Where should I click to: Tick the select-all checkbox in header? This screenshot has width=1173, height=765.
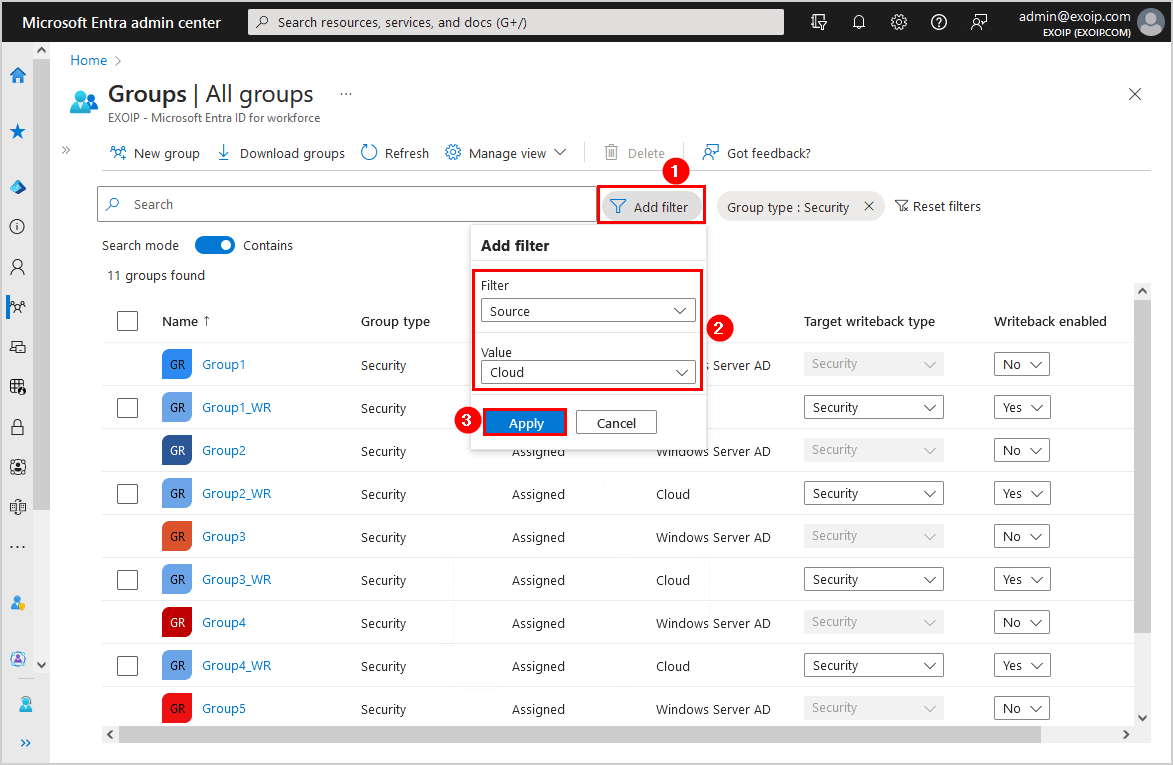click(127, 321)
